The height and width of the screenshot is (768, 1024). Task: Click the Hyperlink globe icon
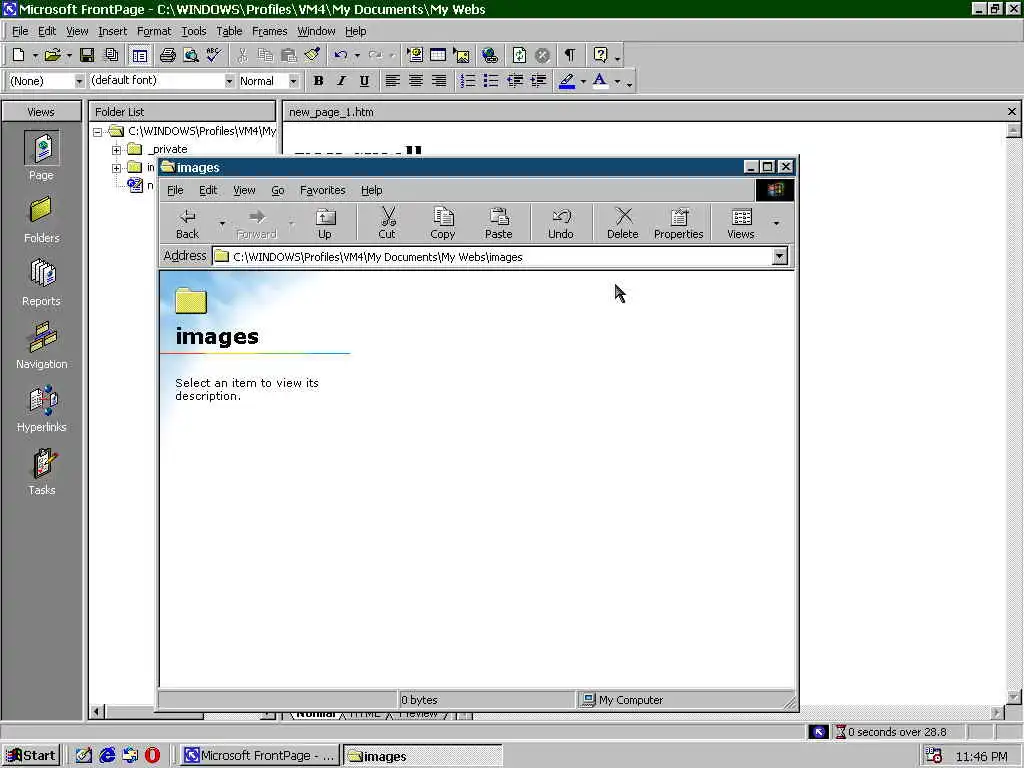pos(490,56)
